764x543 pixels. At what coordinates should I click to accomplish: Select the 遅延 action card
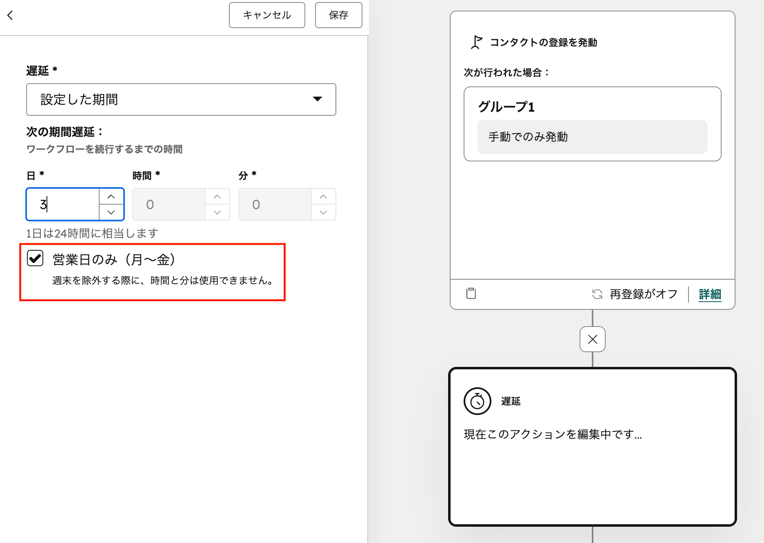pyautogui.click(x=592, y=446)
